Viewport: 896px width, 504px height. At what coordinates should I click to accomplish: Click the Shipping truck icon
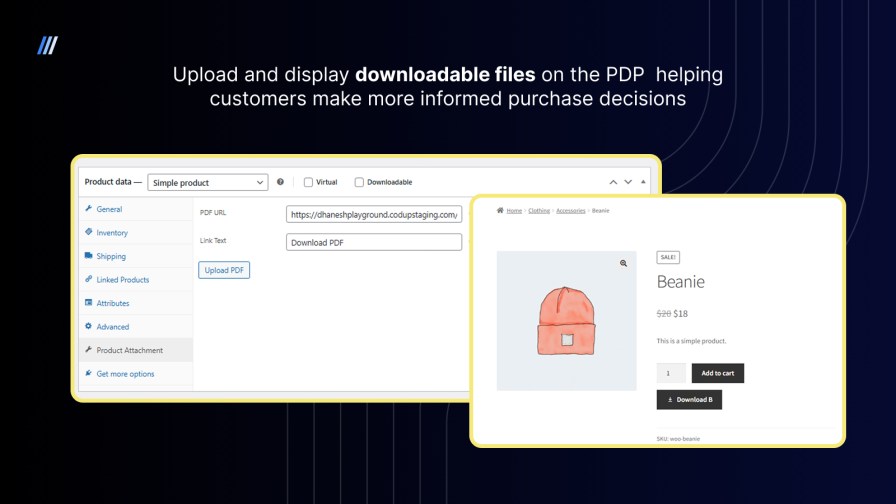[x=89, y=255]
